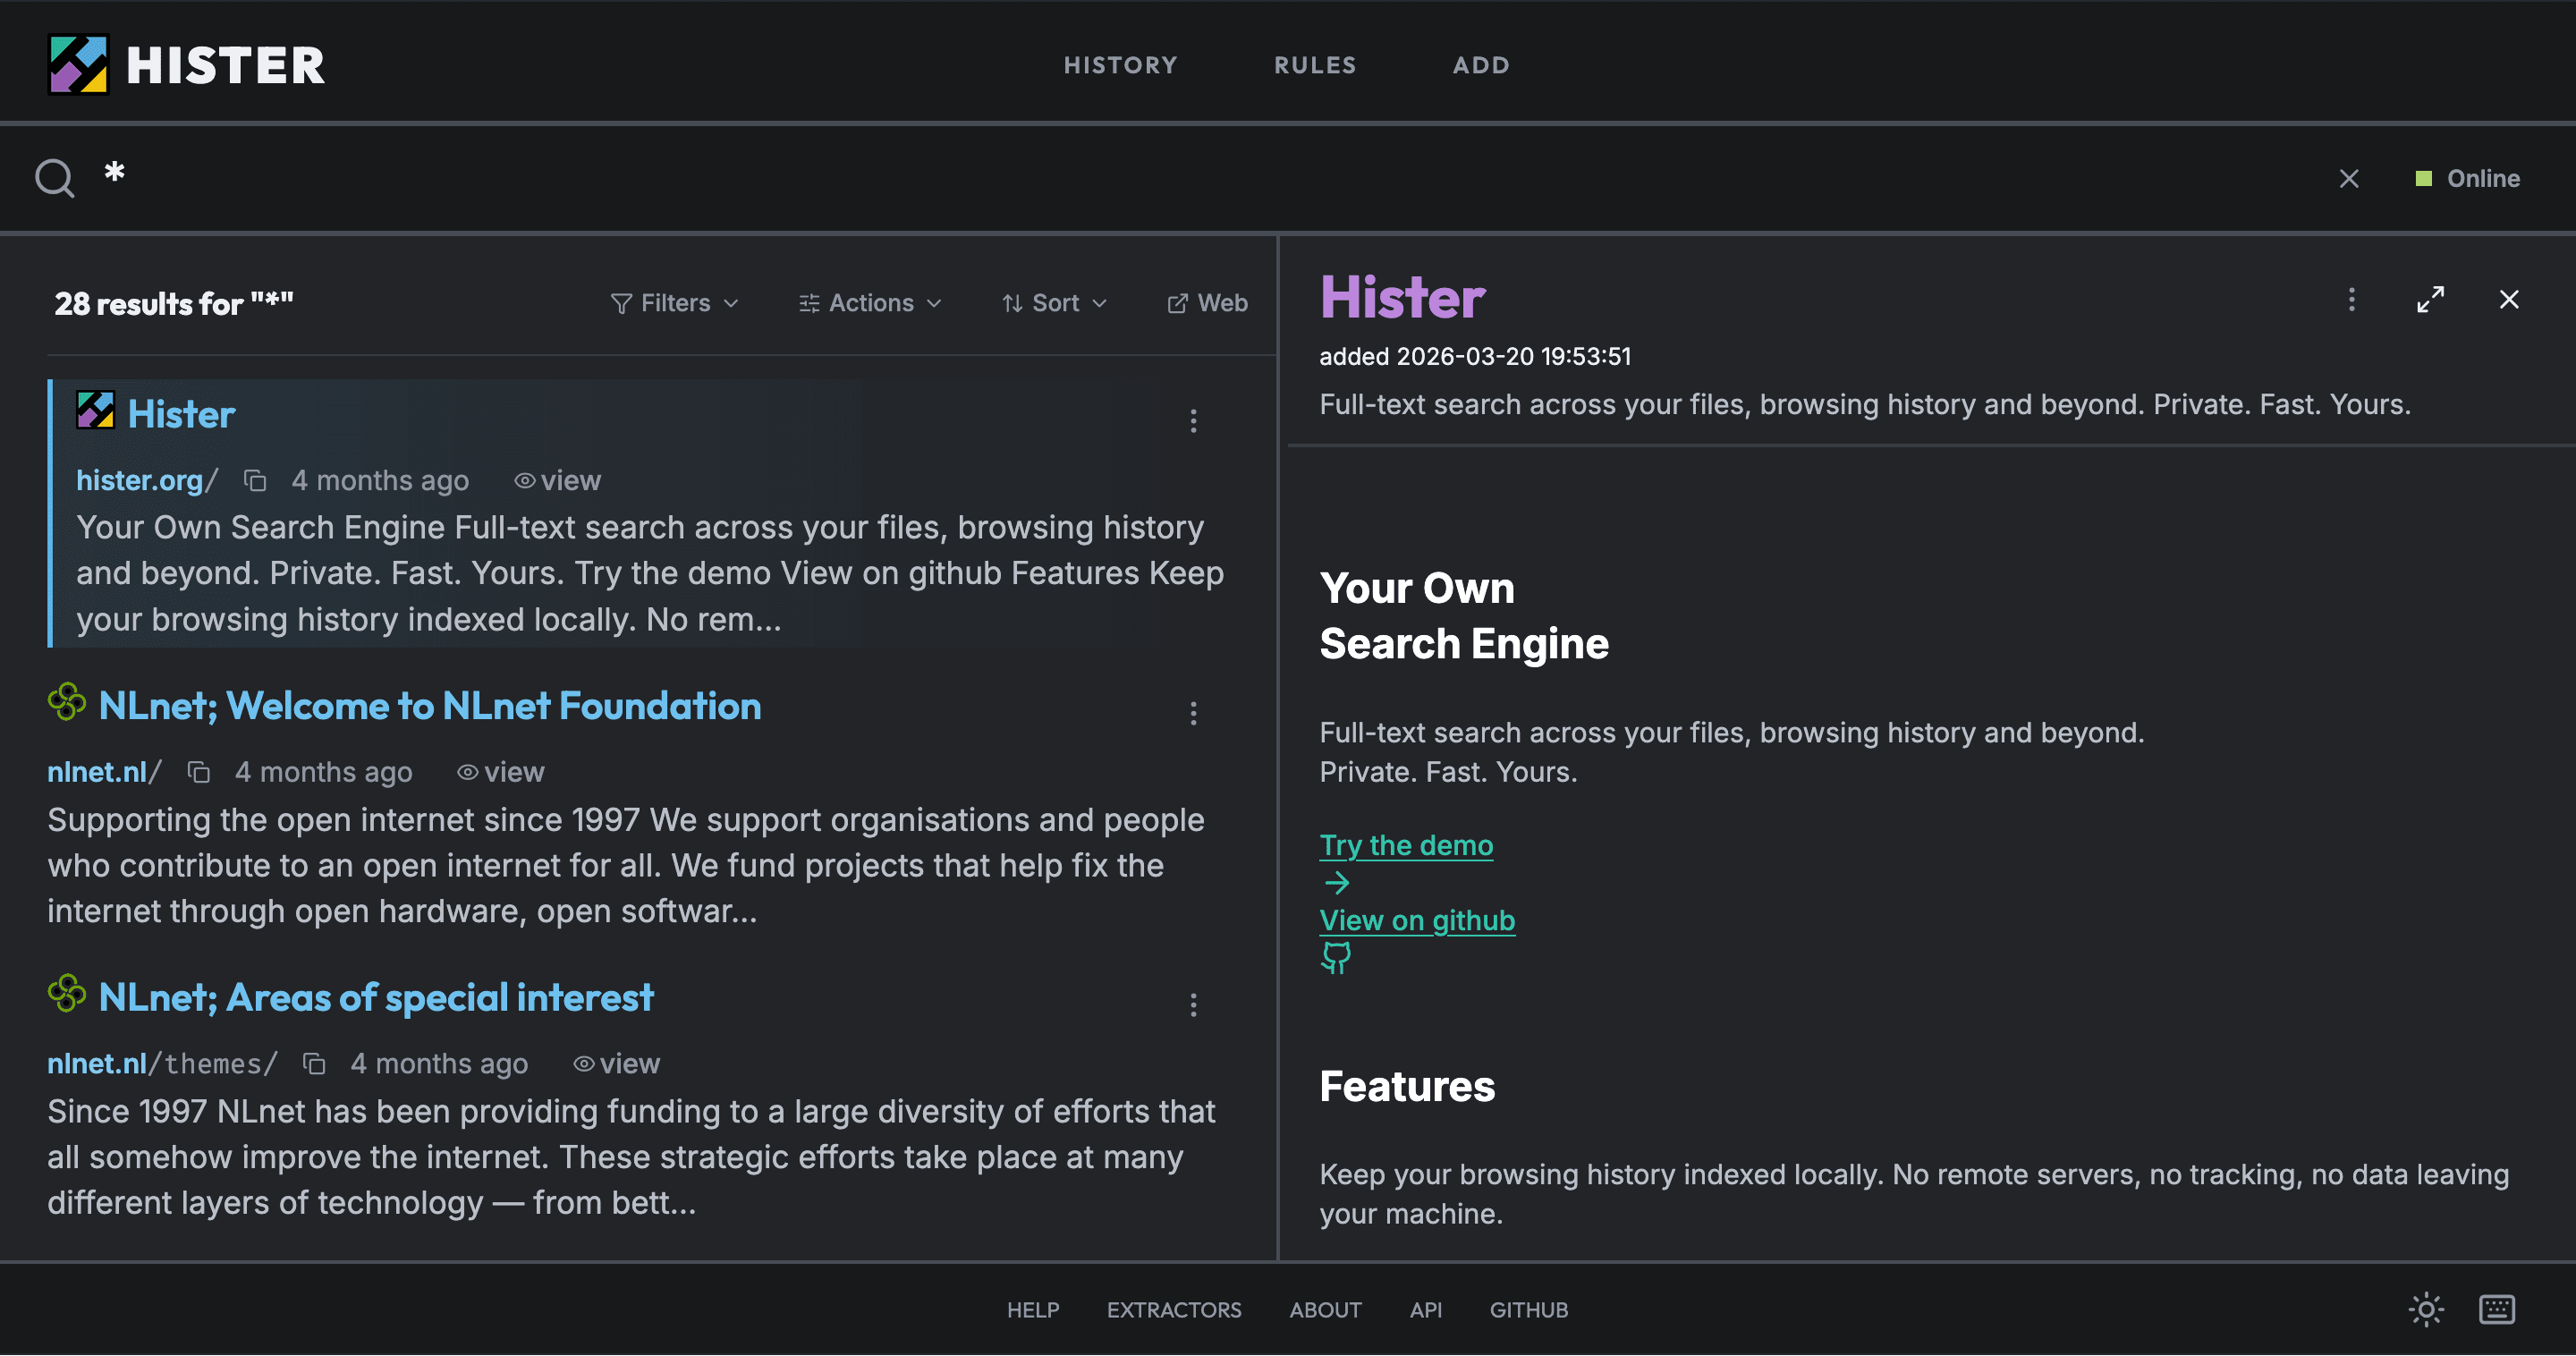Switch to the Rules tab

tap(1315, 65)
